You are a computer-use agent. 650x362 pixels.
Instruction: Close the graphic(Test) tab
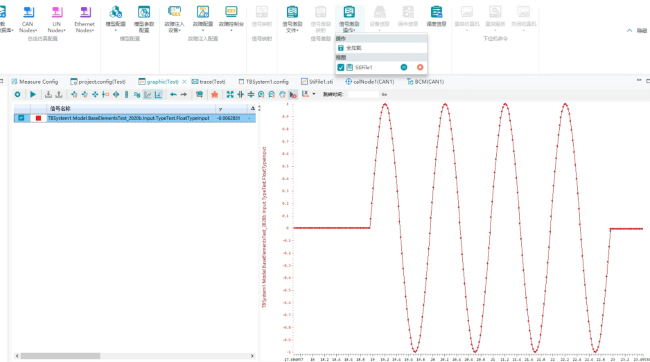point(184,82)
